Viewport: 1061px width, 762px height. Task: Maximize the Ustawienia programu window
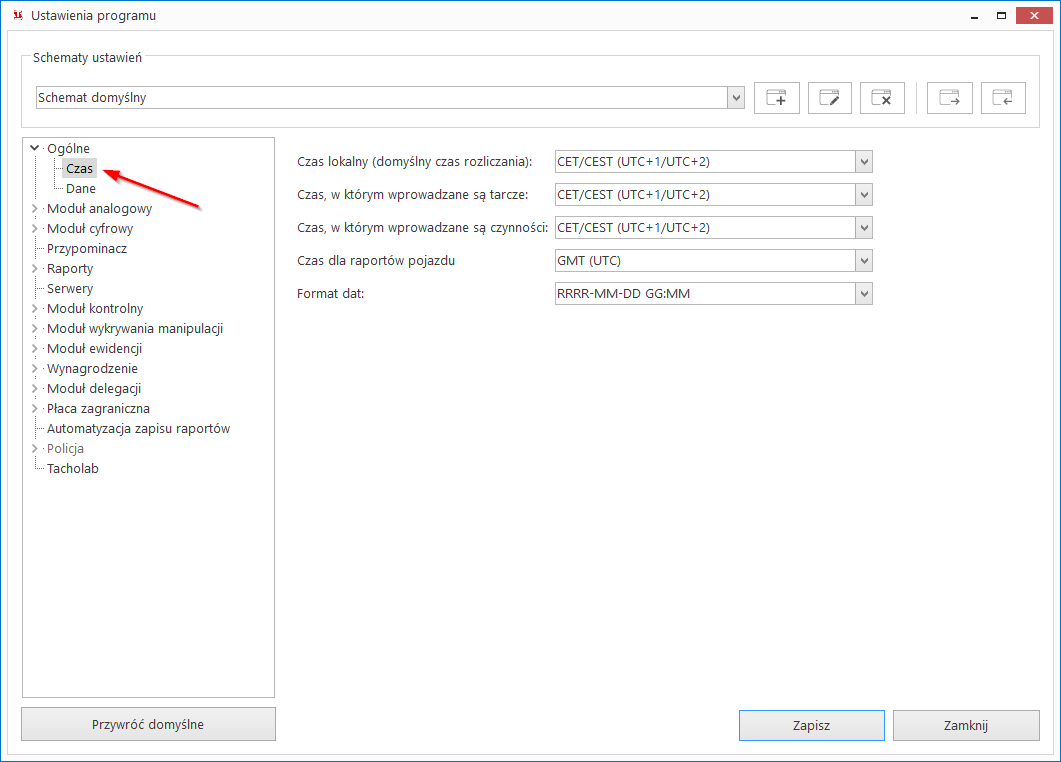(x=1001, y=16)
